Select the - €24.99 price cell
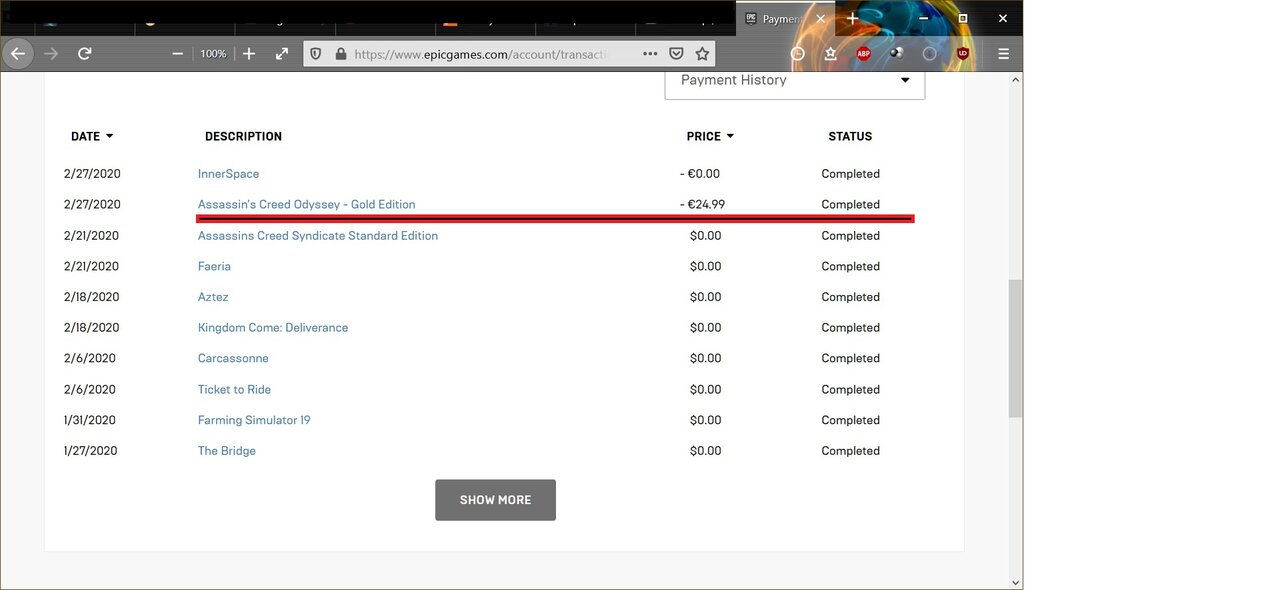This screenshot has width=1280, height=590. click(702, 204)
